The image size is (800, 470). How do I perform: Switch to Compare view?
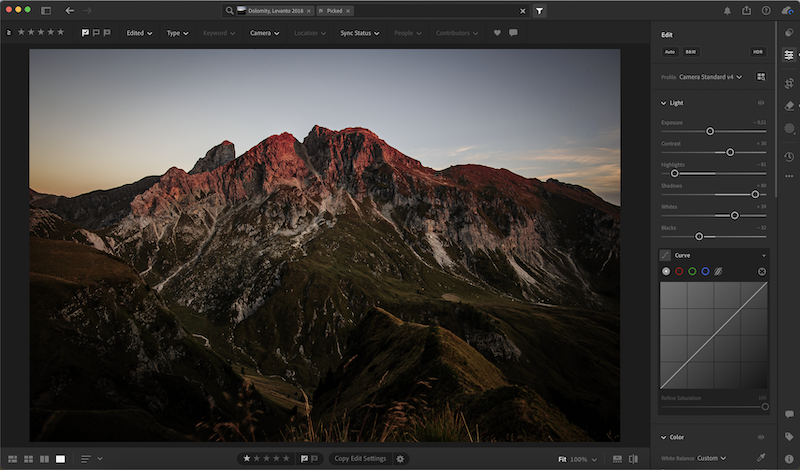(44, 459)
